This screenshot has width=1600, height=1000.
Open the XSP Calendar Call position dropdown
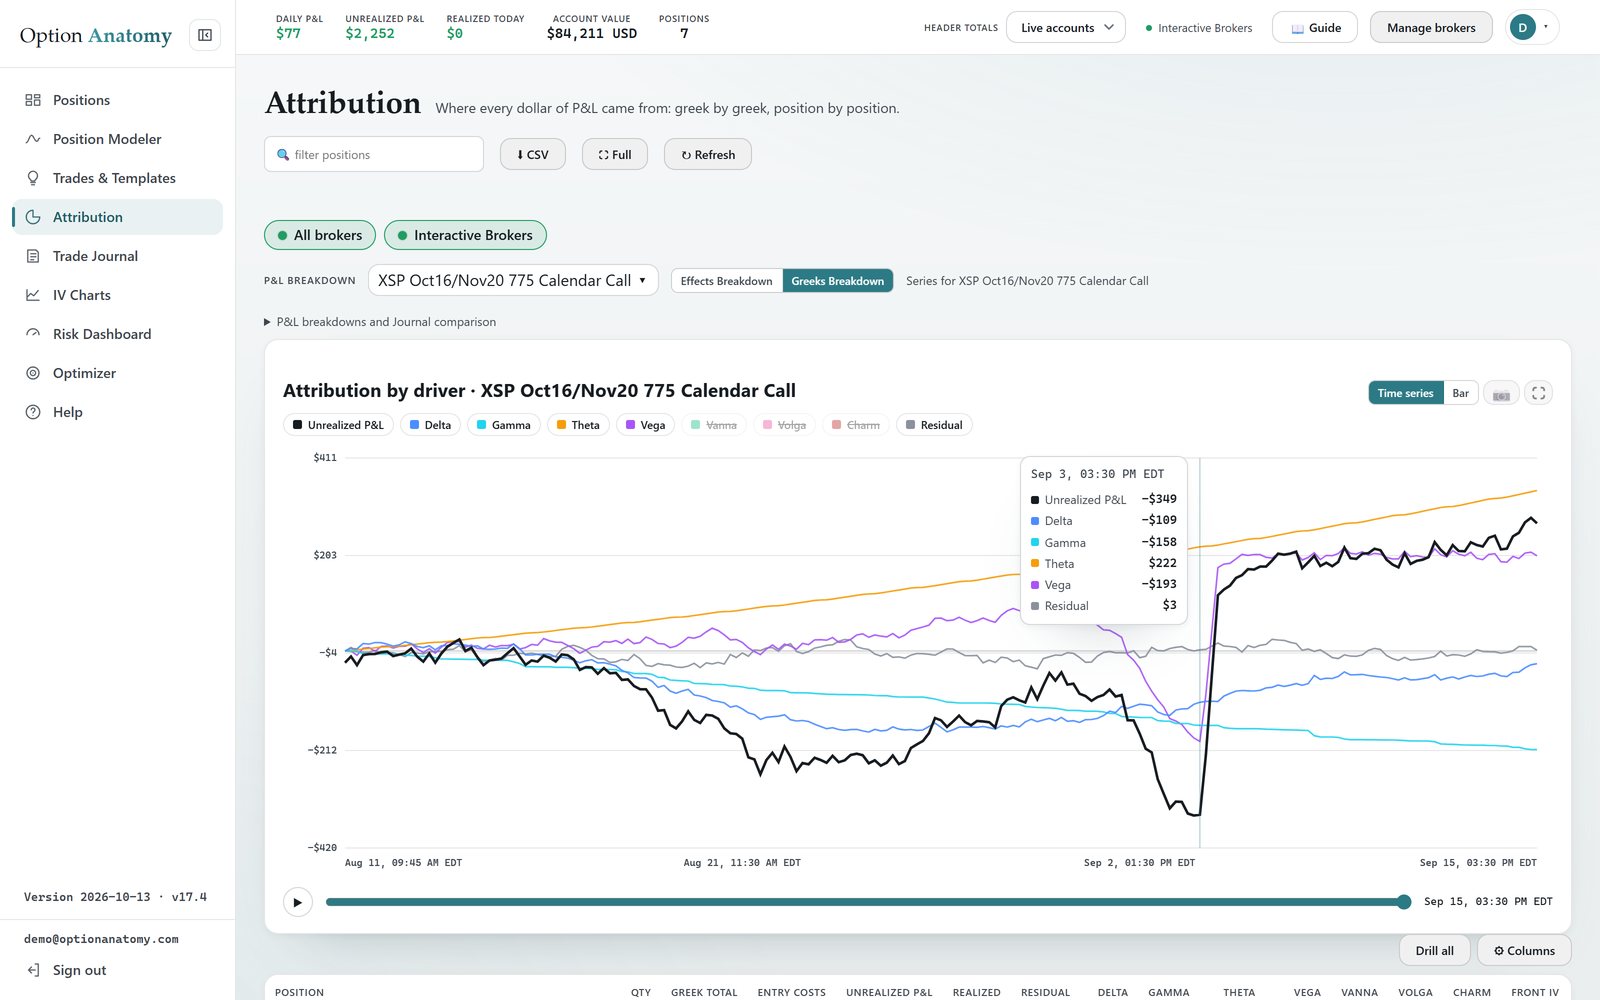[x=513, y=280]
